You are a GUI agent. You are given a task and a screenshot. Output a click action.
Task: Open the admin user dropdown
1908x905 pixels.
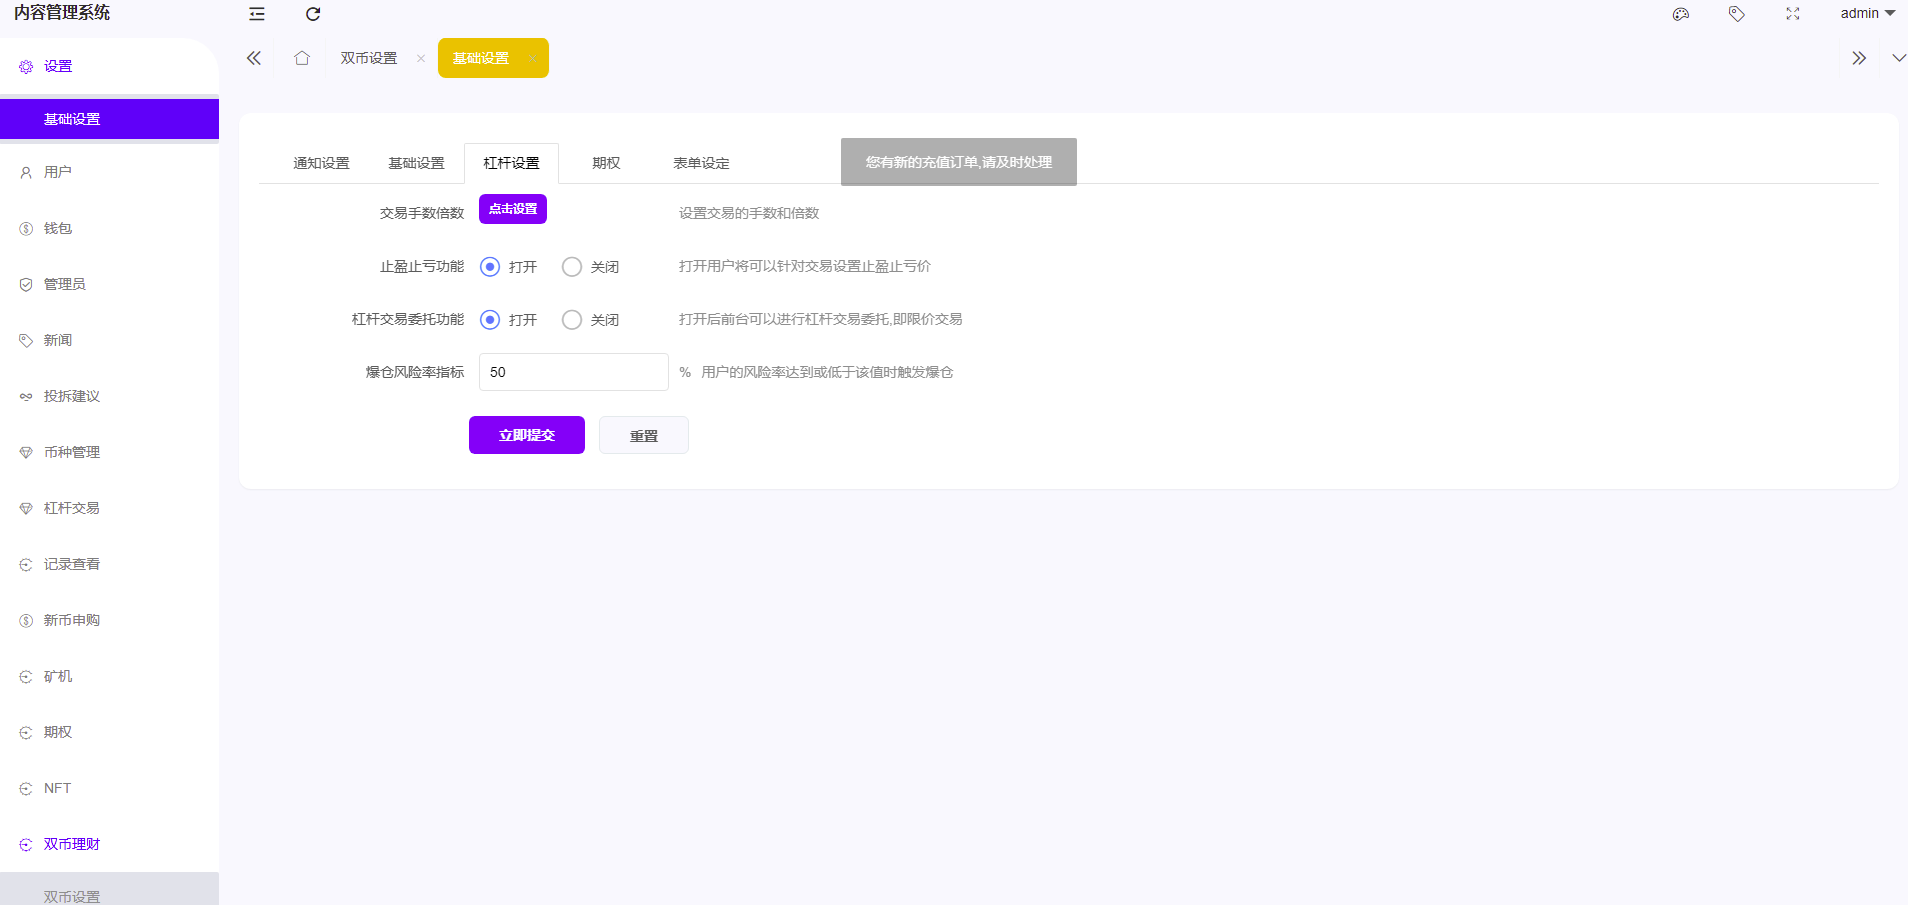click(x=1867, y=13)
